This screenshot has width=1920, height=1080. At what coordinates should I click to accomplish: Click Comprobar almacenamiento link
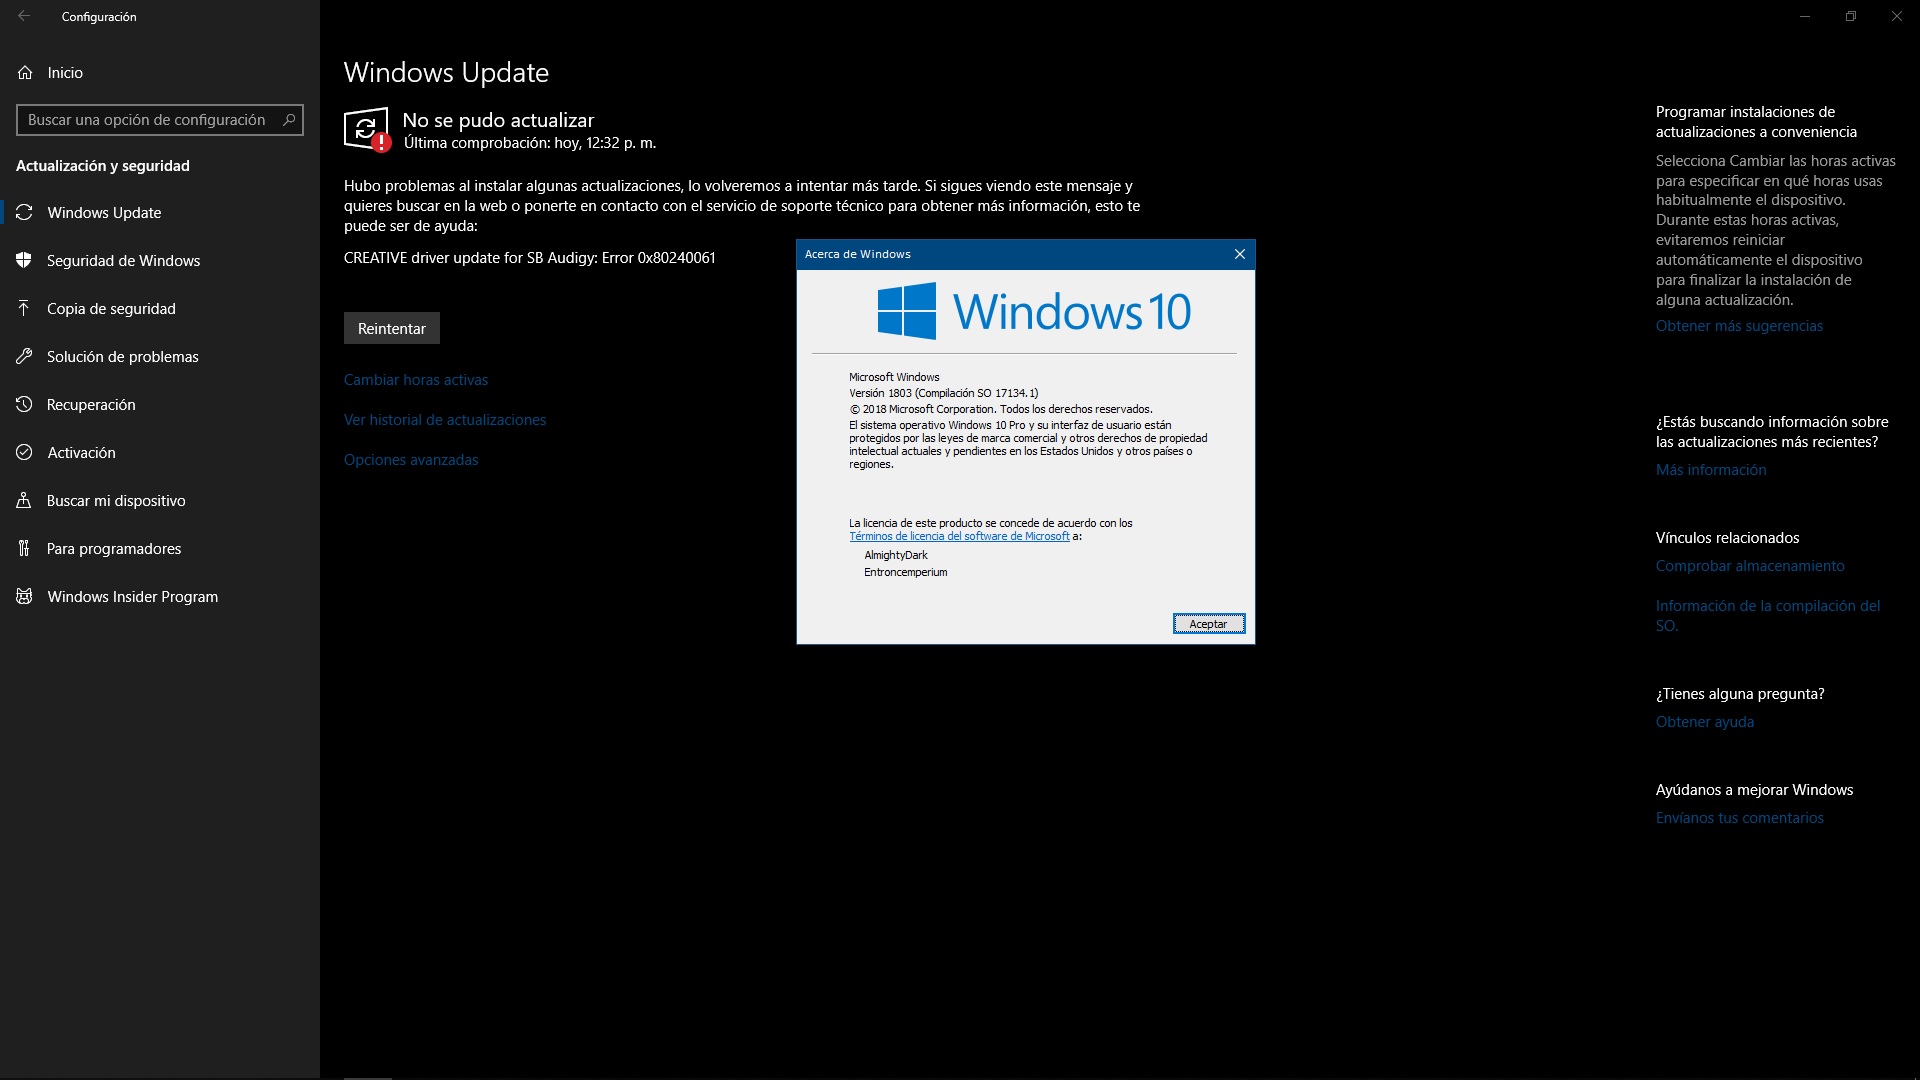click(x=1750, y=566)
